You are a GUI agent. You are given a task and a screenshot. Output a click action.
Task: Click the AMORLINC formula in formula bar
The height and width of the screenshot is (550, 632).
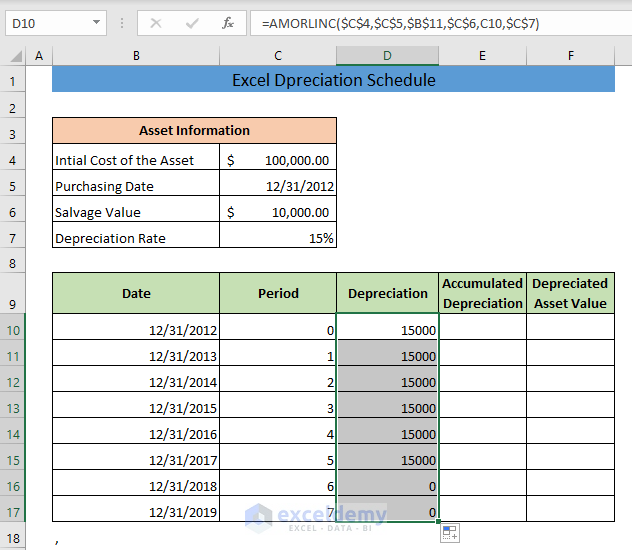pos(400,23)
